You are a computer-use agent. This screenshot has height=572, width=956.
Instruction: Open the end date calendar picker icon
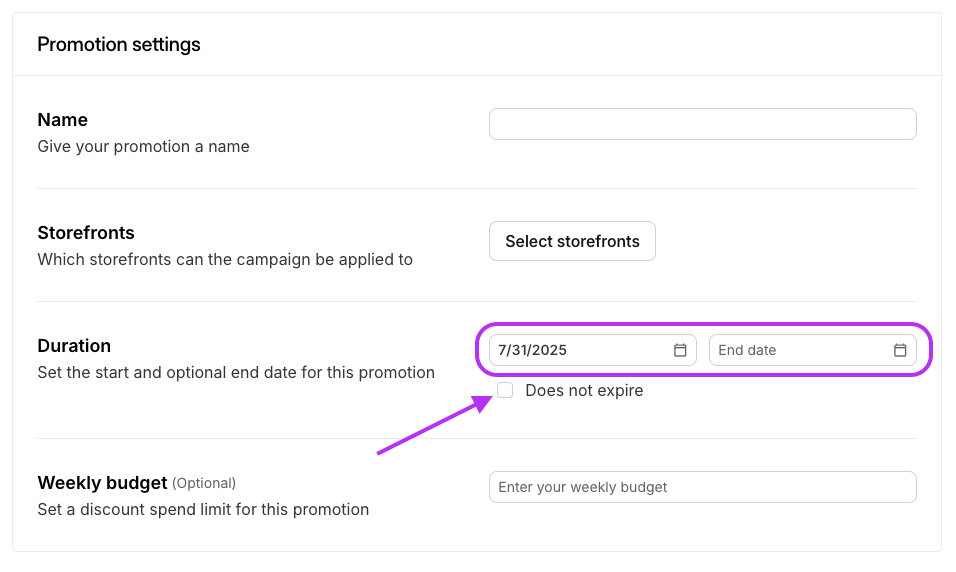tap(900, 350)
